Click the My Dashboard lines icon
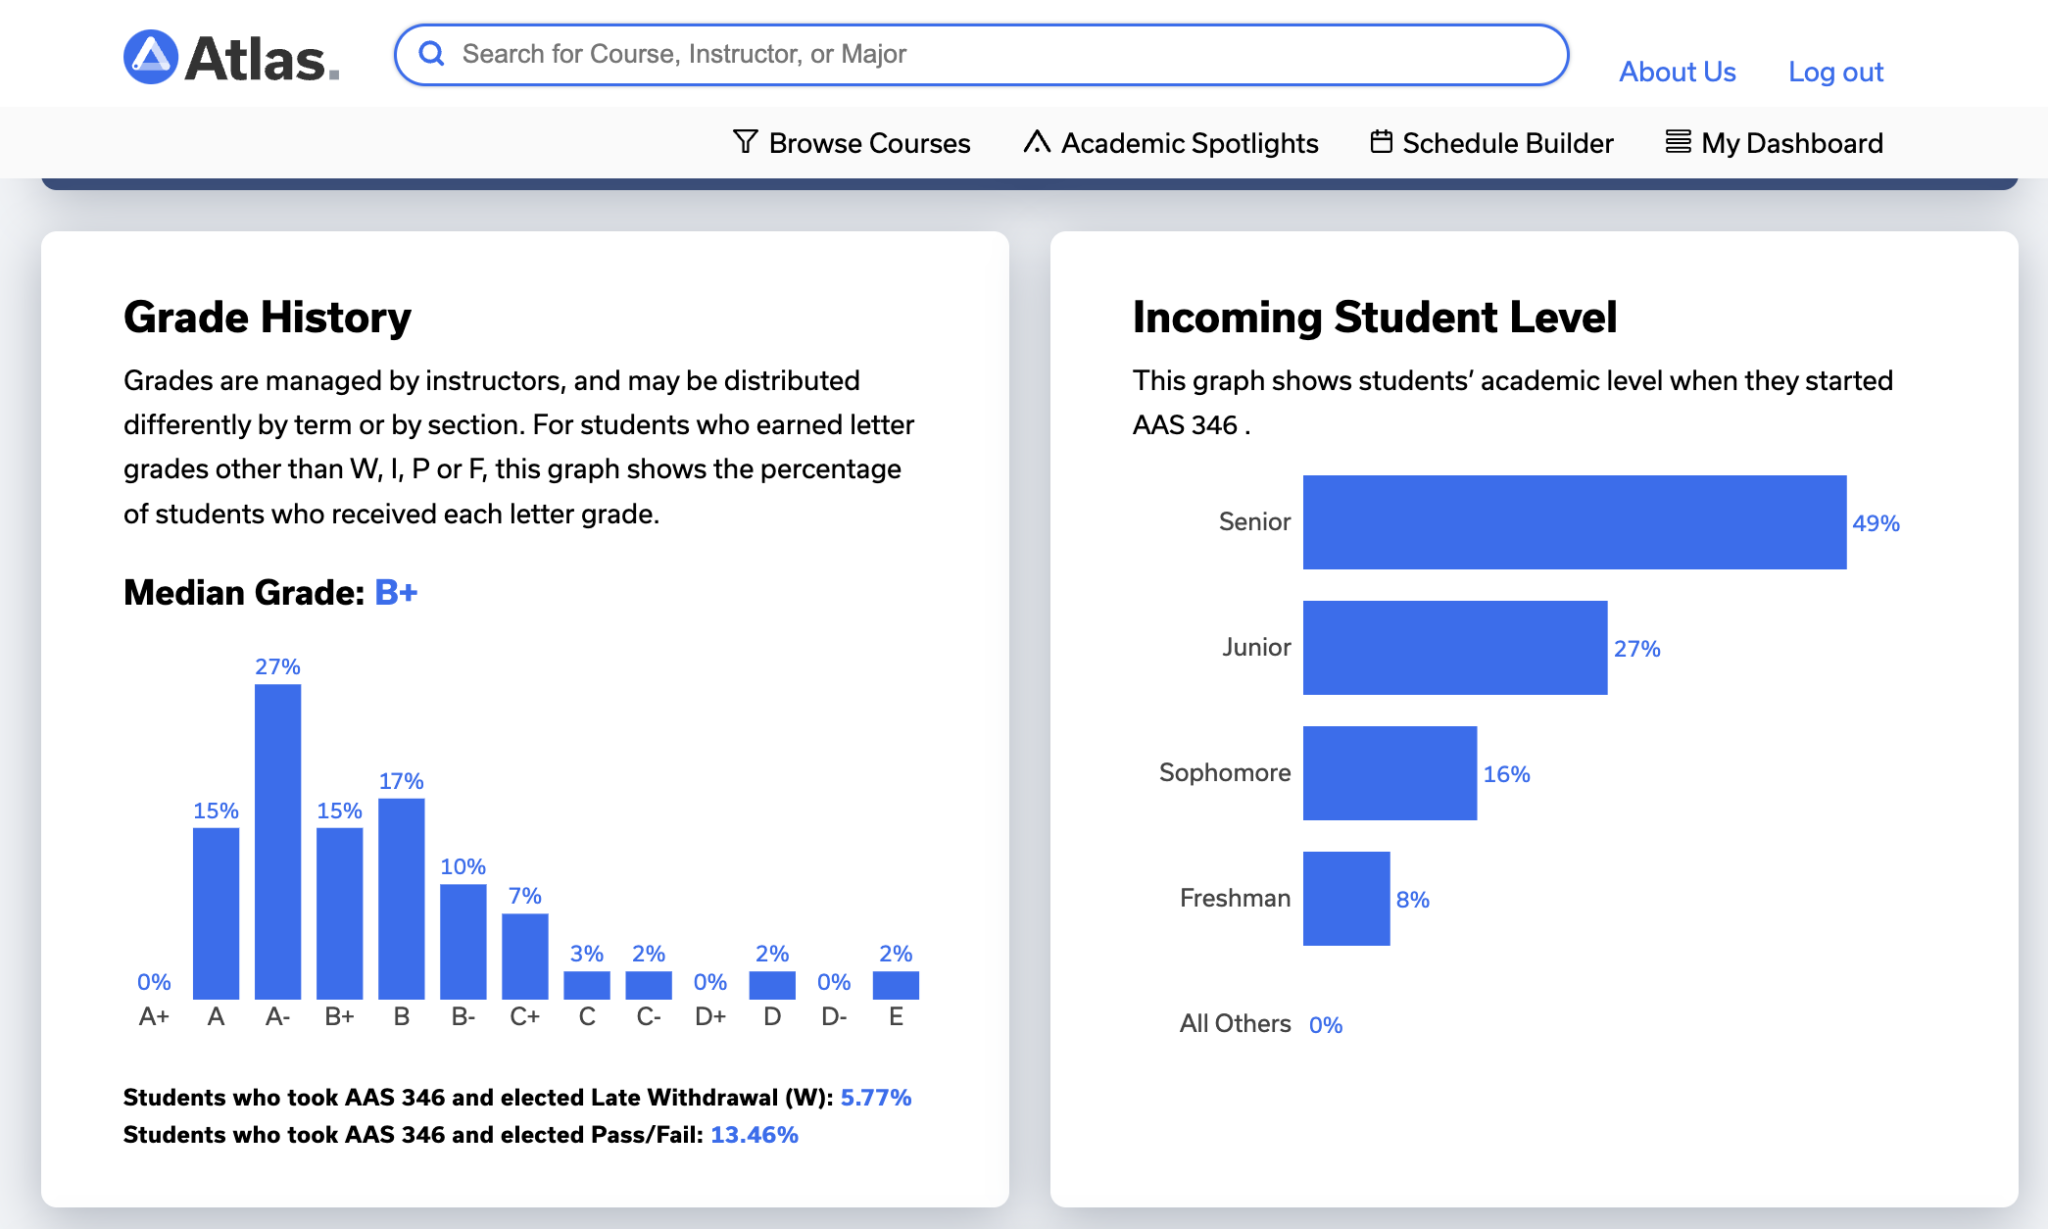 pyautogui.click(x=1677, y=143)
